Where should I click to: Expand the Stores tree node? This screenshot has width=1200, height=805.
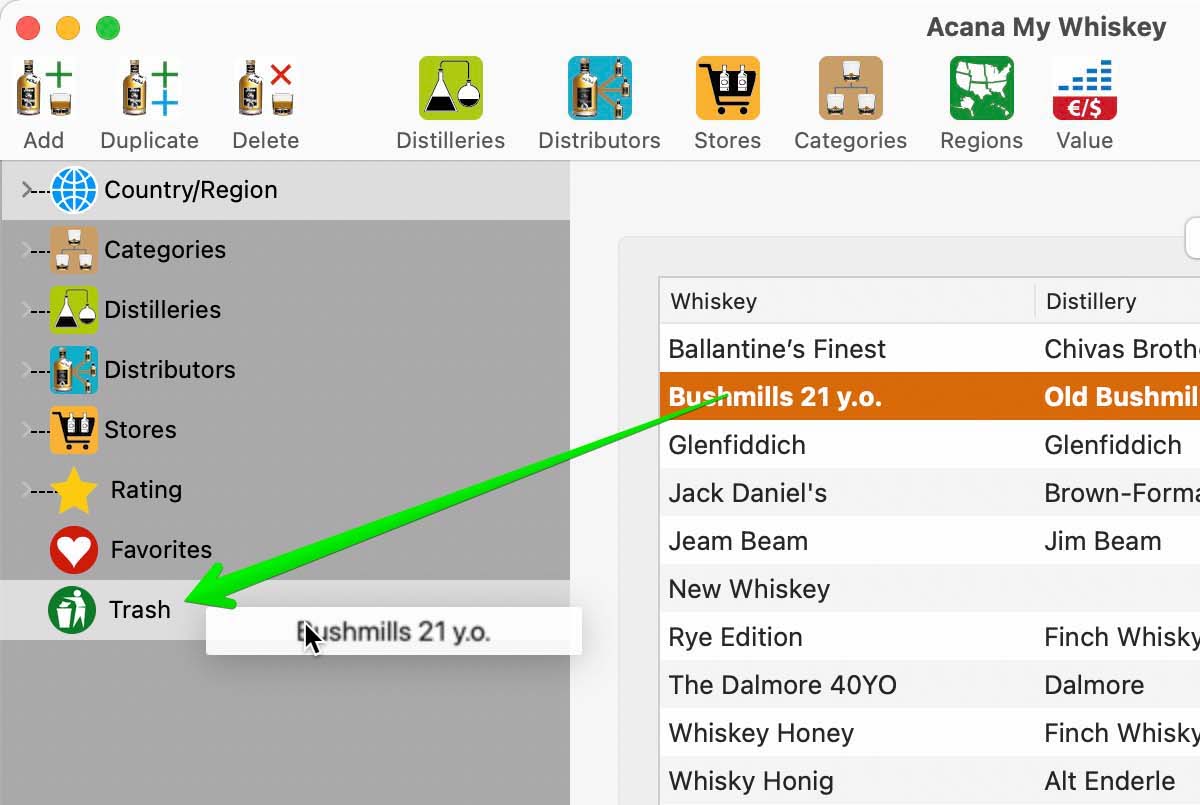pyautogui.click(x=27, y=430)
